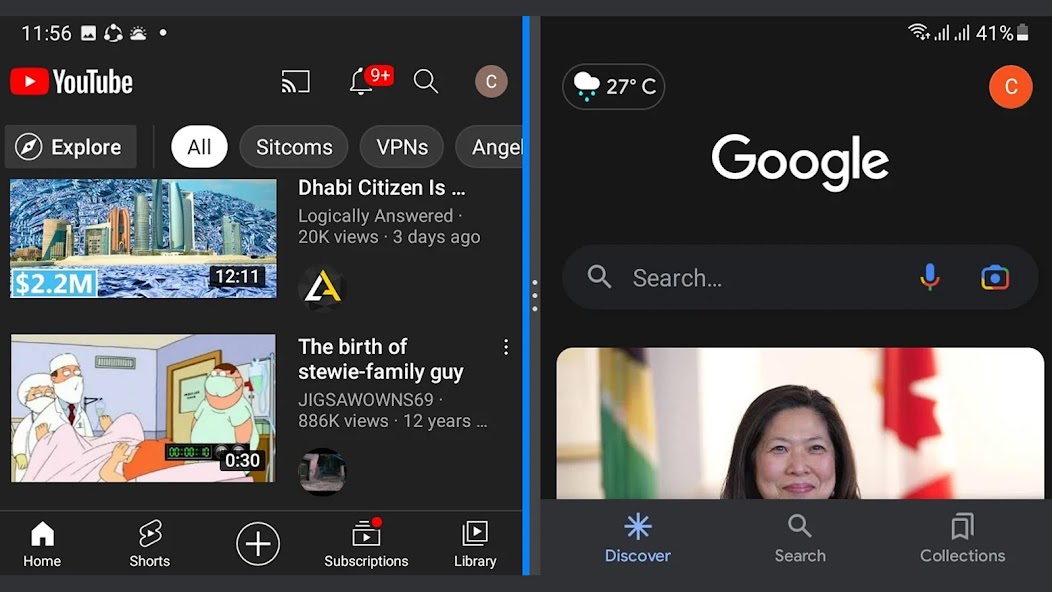
Task: Open more options for stewie-family guy video
Action: (x=506, y=347)
